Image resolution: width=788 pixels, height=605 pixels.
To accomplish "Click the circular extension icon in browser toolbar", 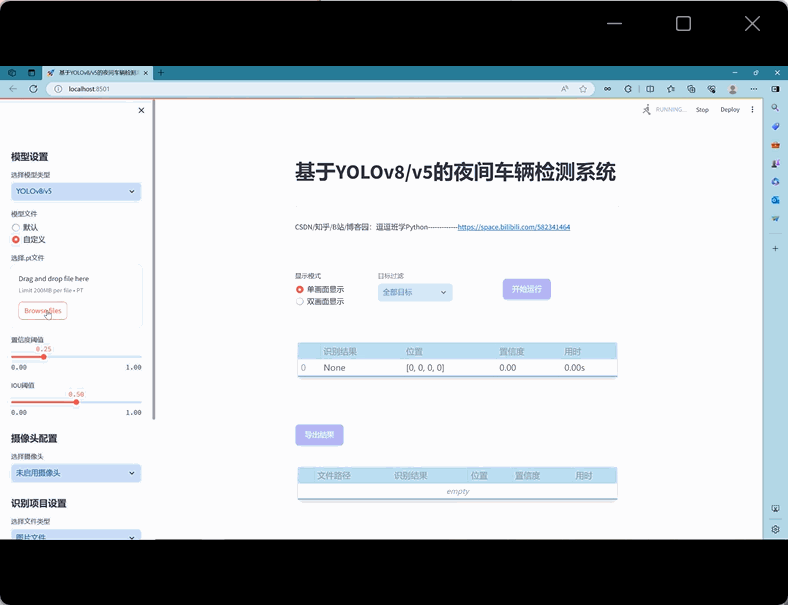I will 628,89.
